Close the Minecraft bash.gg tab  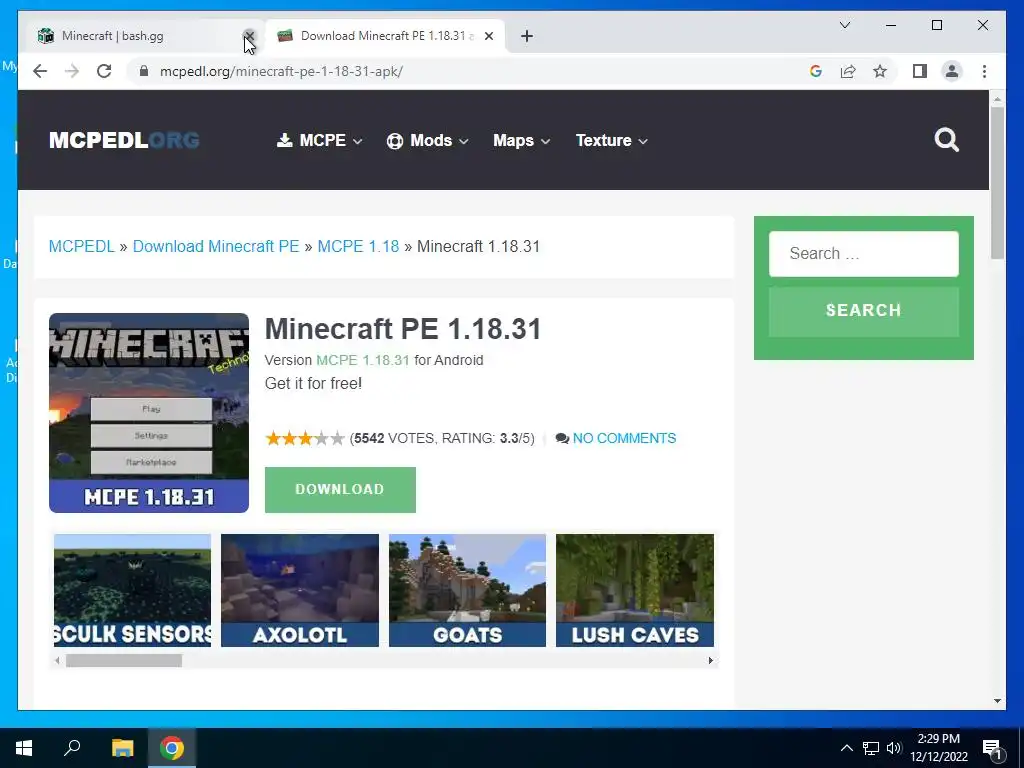(x=249, y=36)
